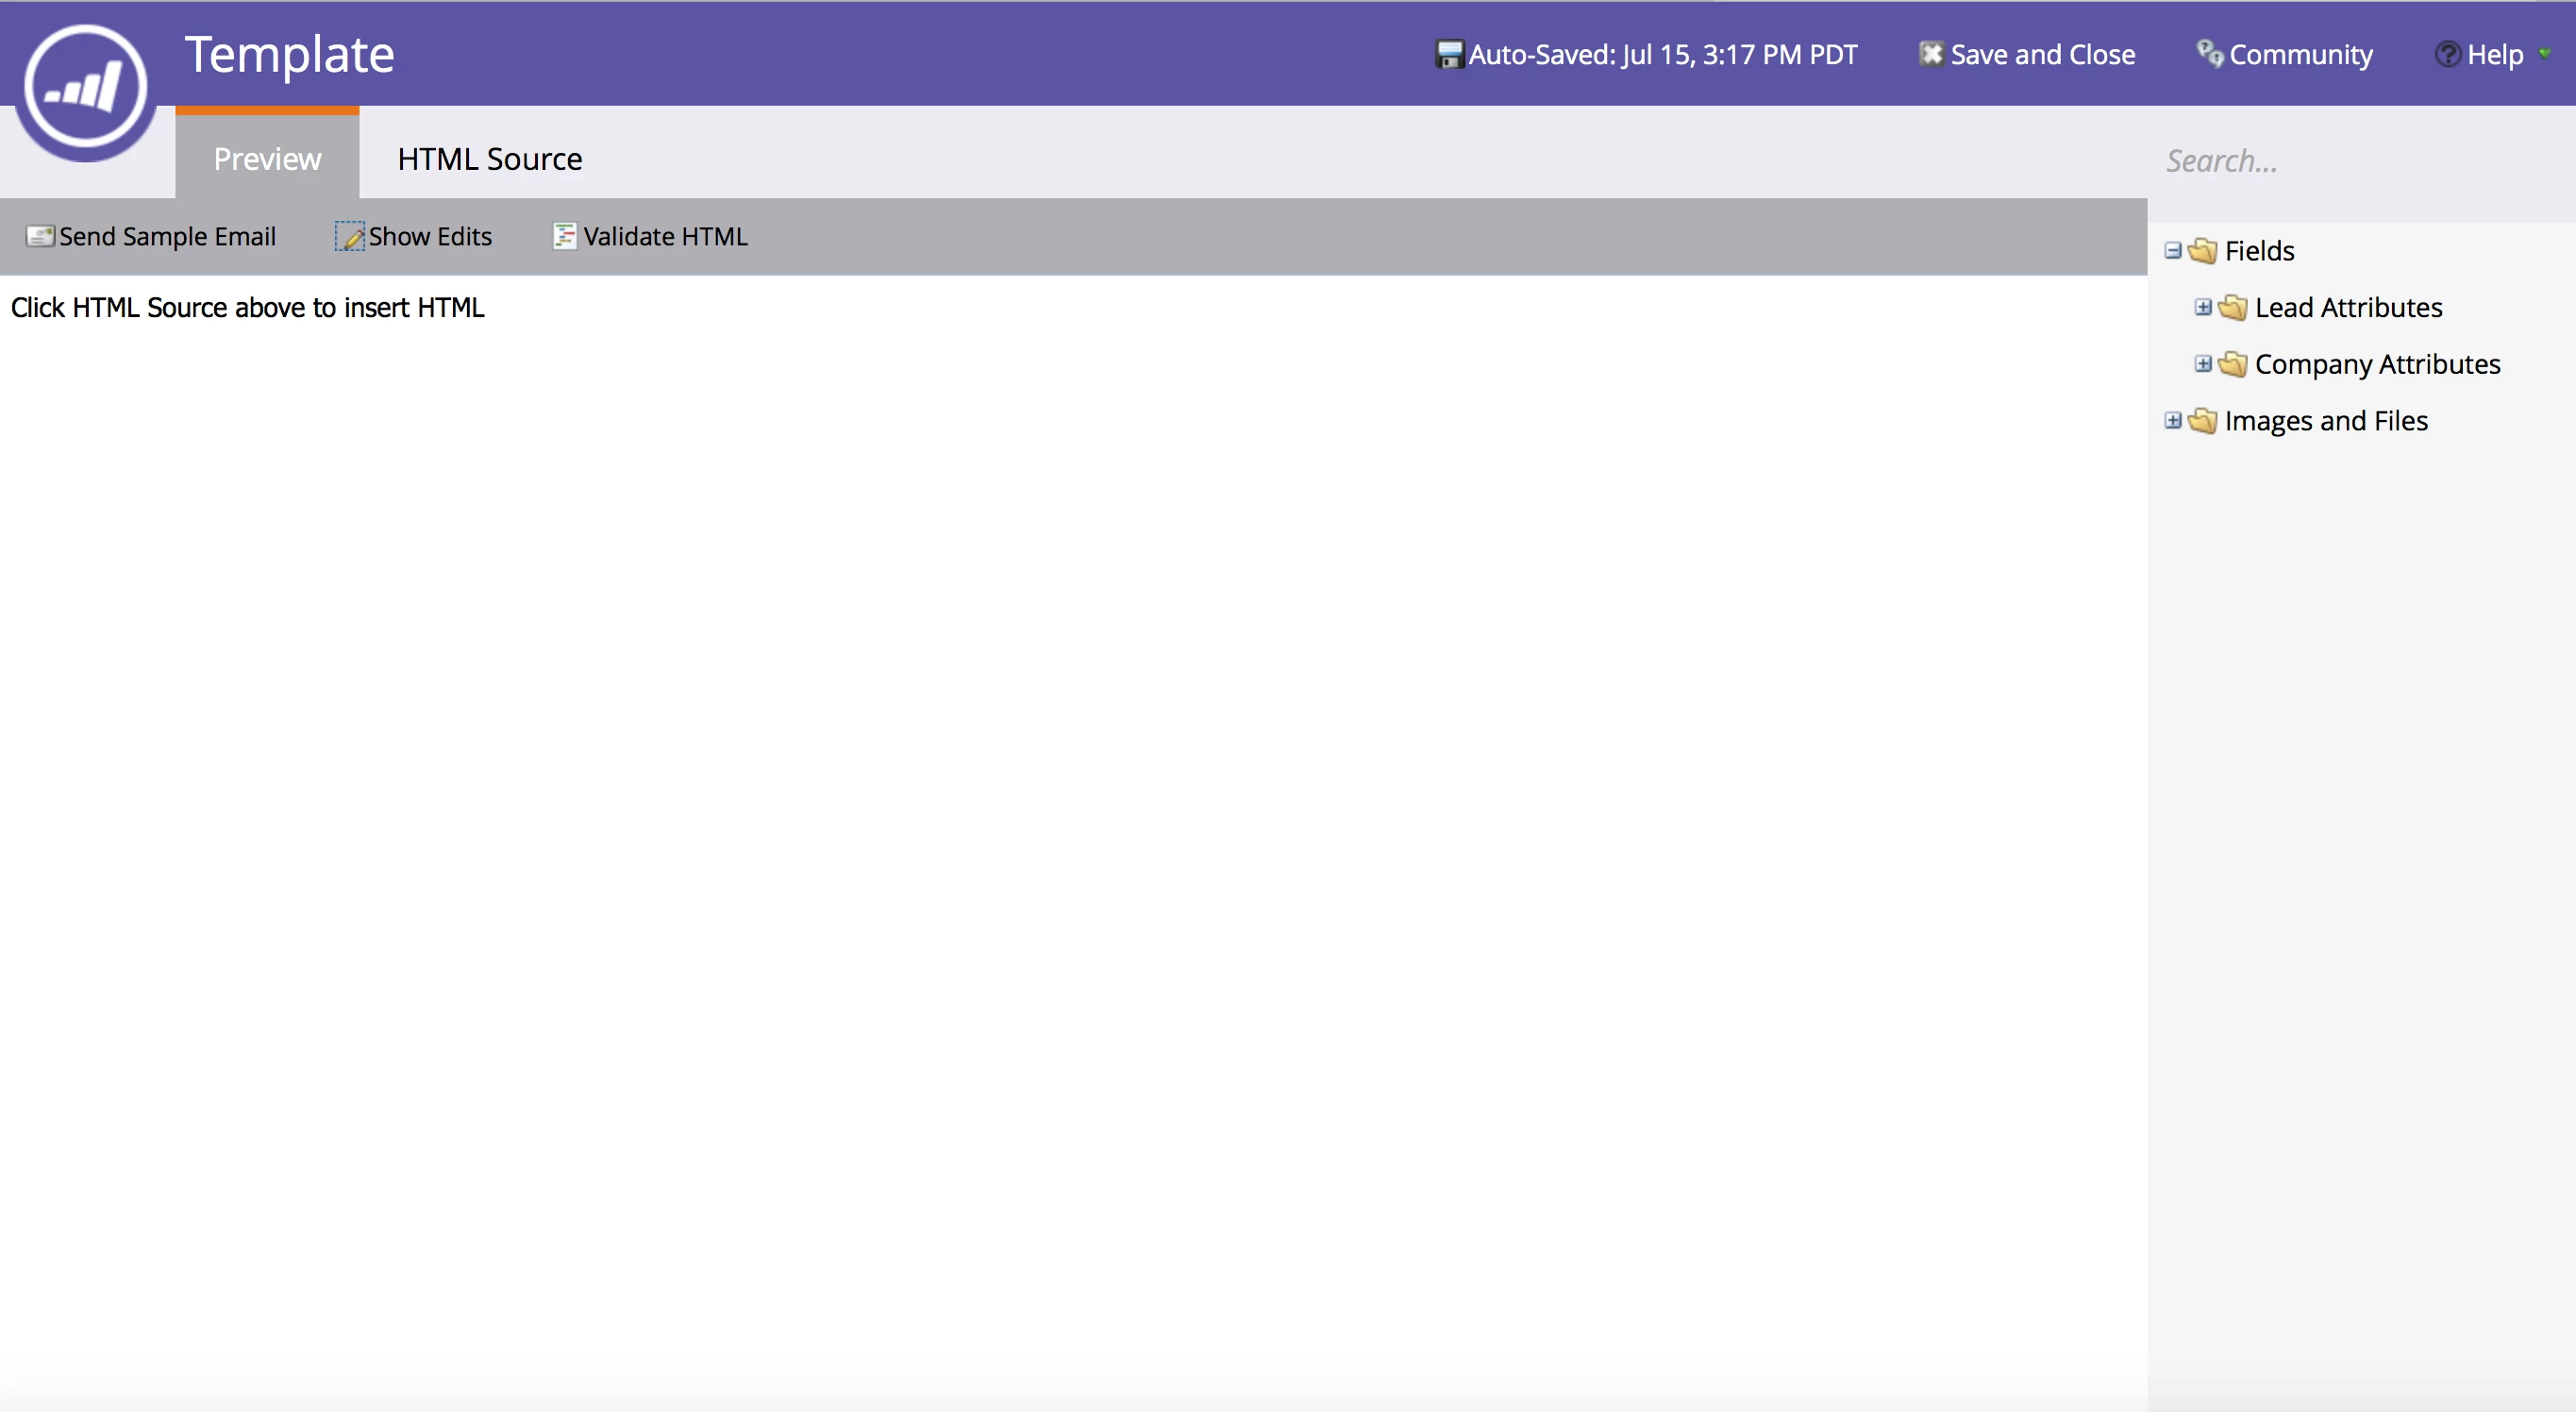Expand the Images and Files node
2576x1412 pixels.
2173,420
